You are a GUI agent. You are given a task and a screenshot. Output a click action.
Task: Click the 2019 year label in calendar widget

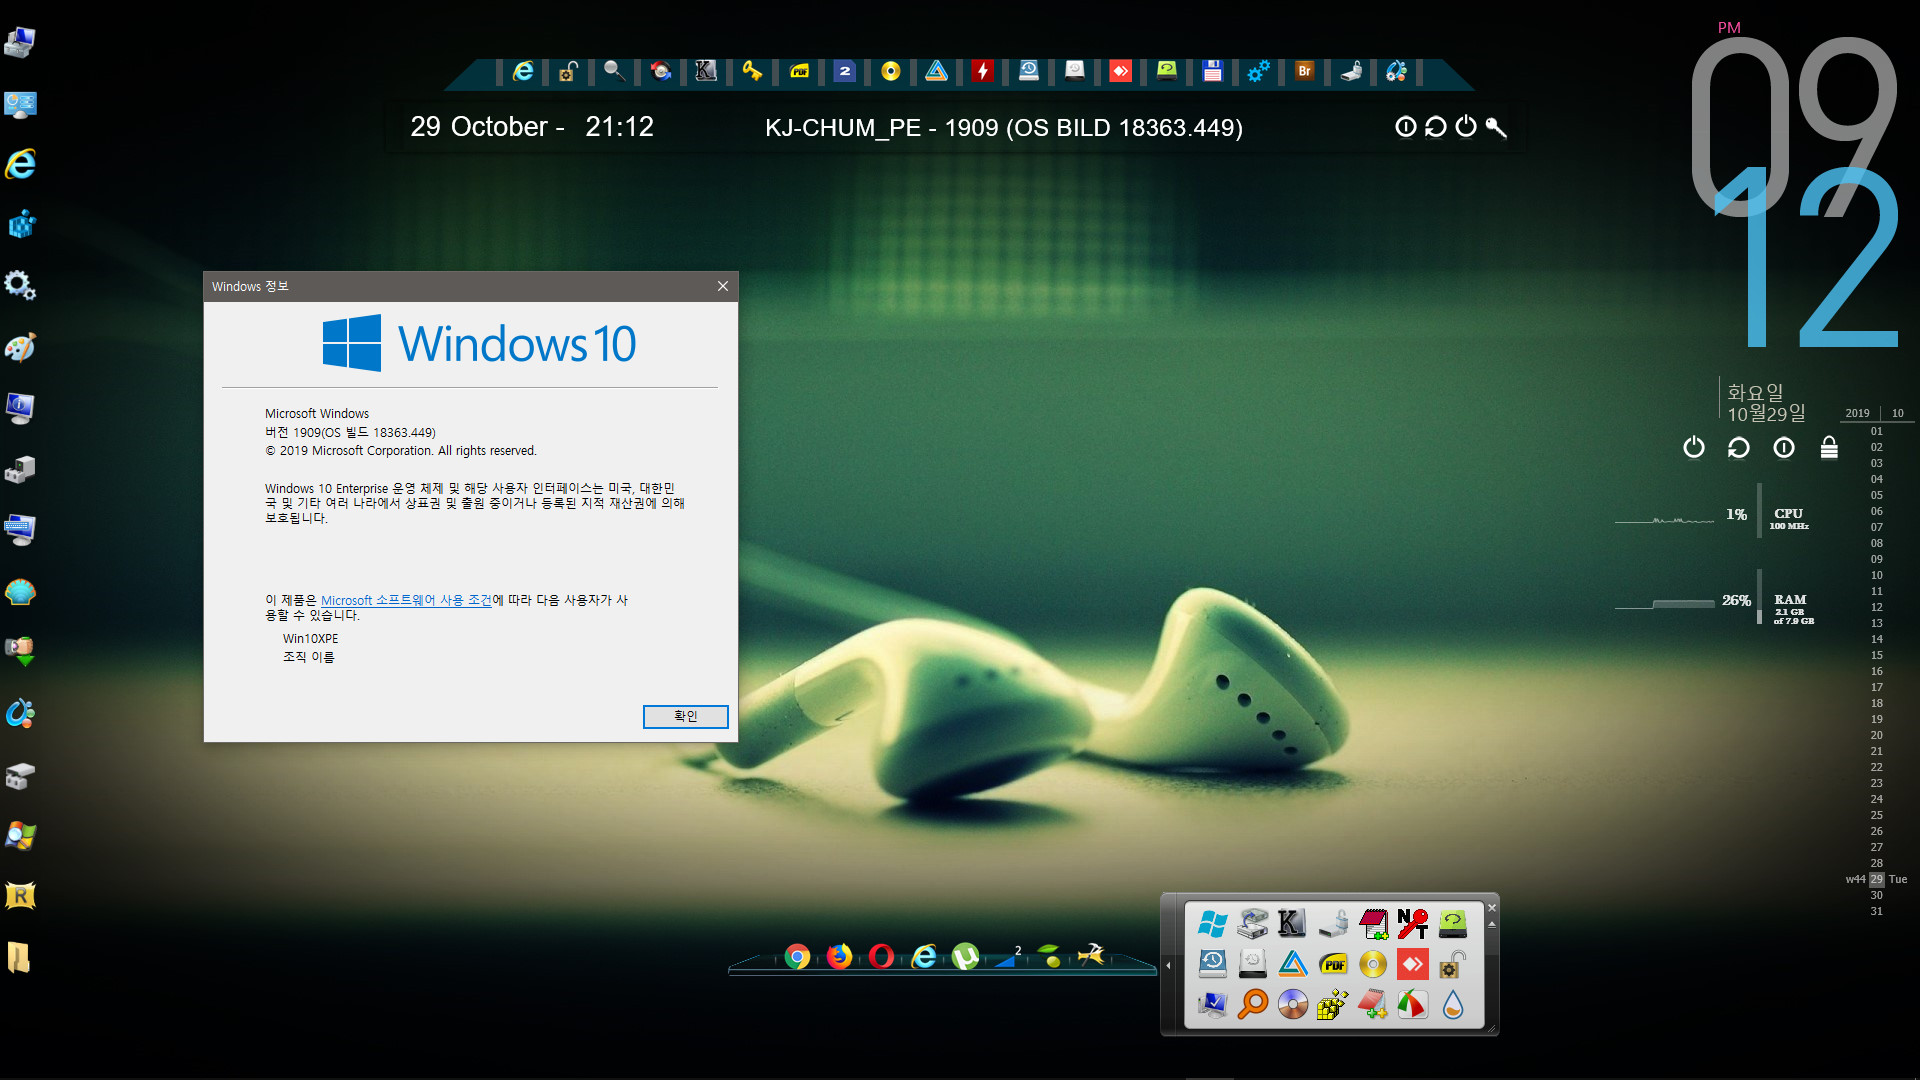click(x=1857, y=413)
